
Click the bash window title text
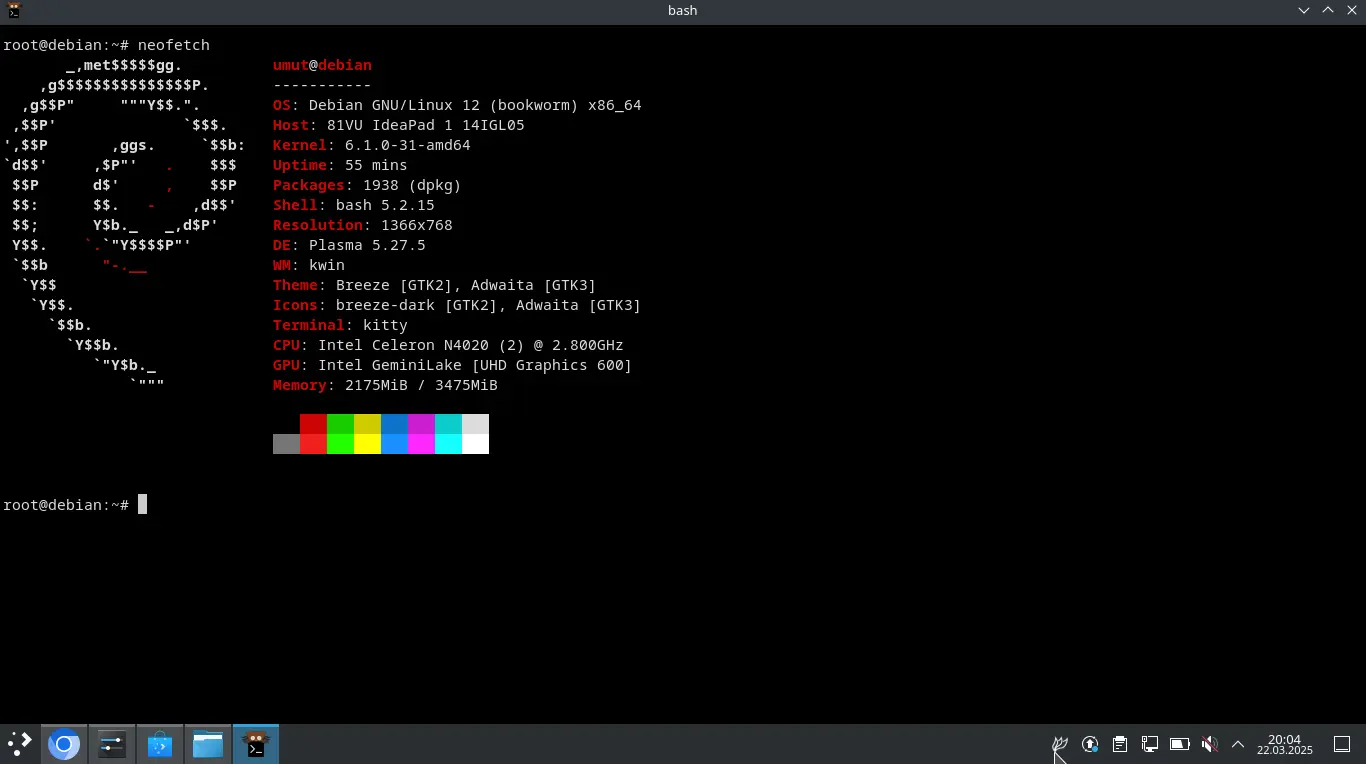pos(682,10)
